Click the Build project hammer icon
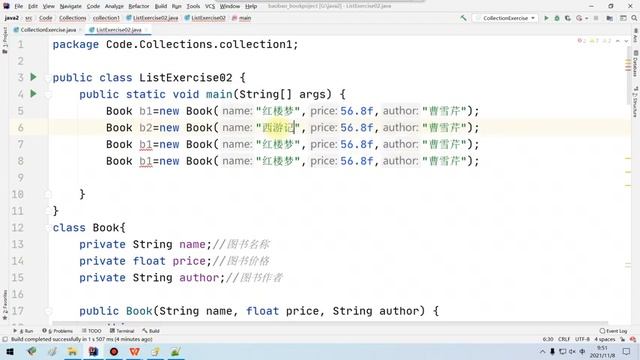 click(x=463, y=18)
